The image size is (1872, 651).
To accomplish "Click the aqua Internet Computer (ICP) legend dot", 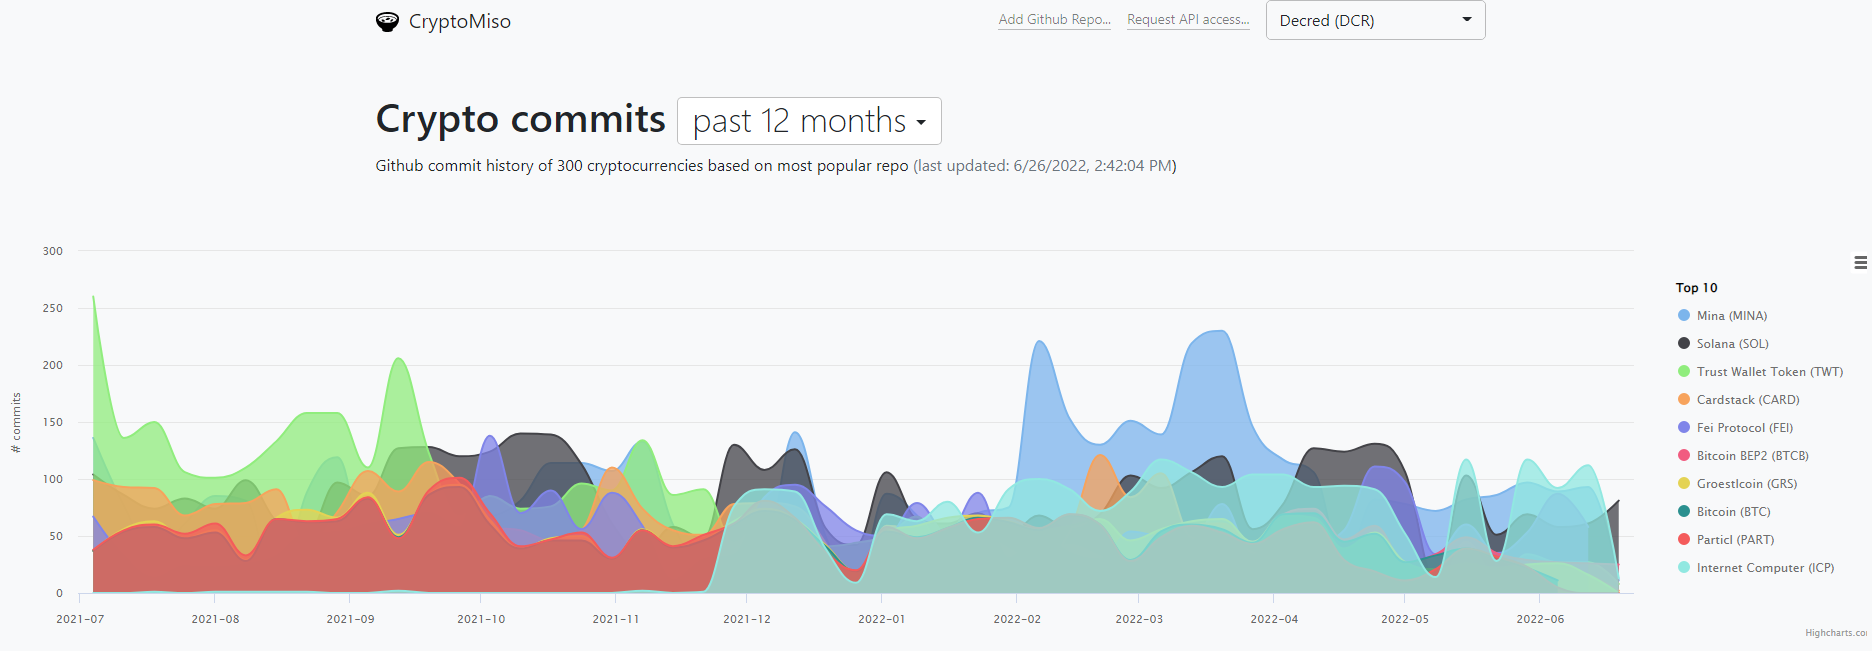I will 1684,568.
